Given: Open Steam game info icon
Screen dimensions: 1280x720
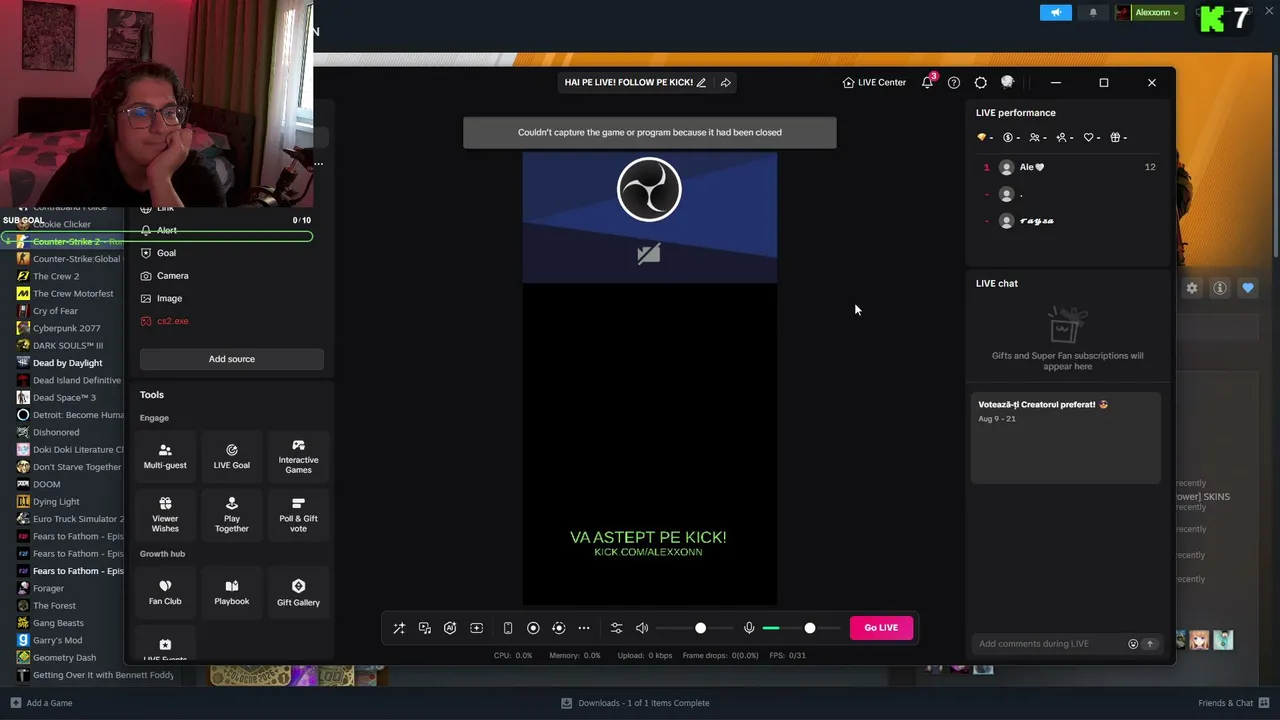Looking at the screenshot, I should (1220, 288).
